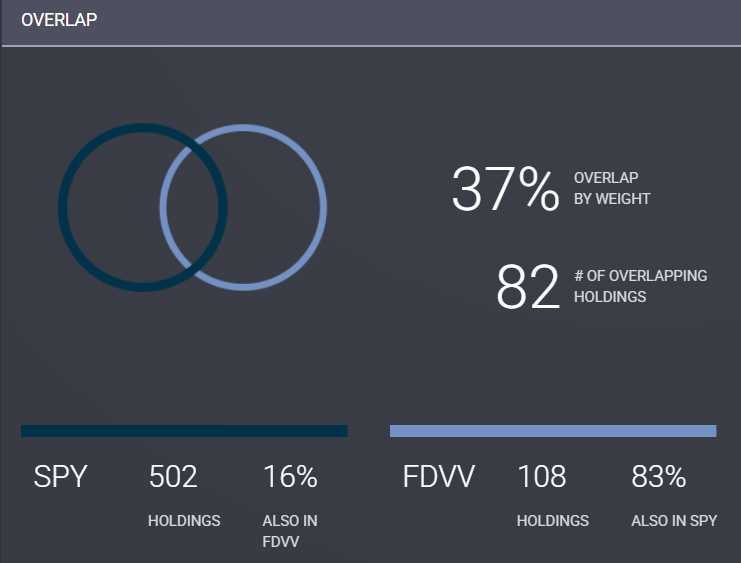Click the HOLDINGS label under 502
741x563 pixels.
184,521
